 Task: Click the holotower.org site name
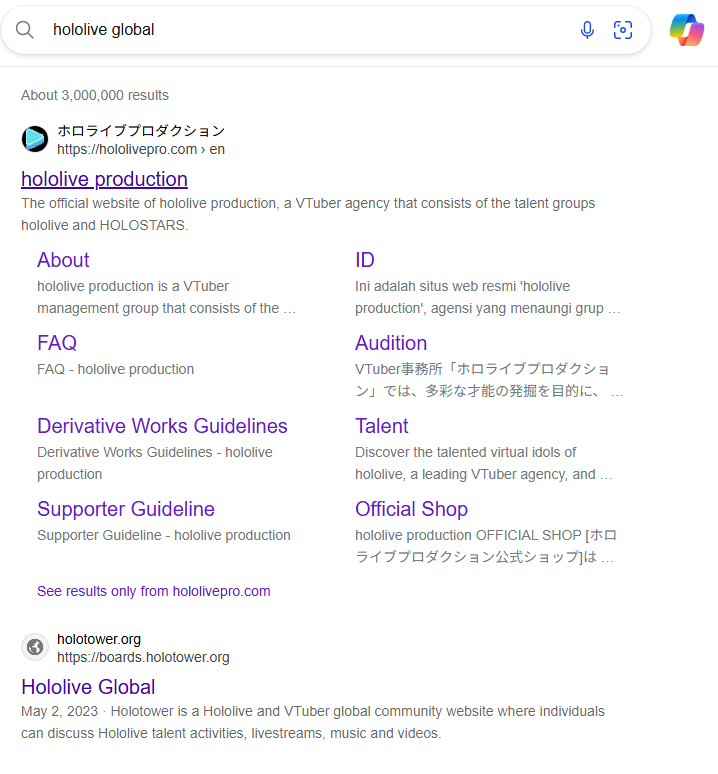point(99,639)
